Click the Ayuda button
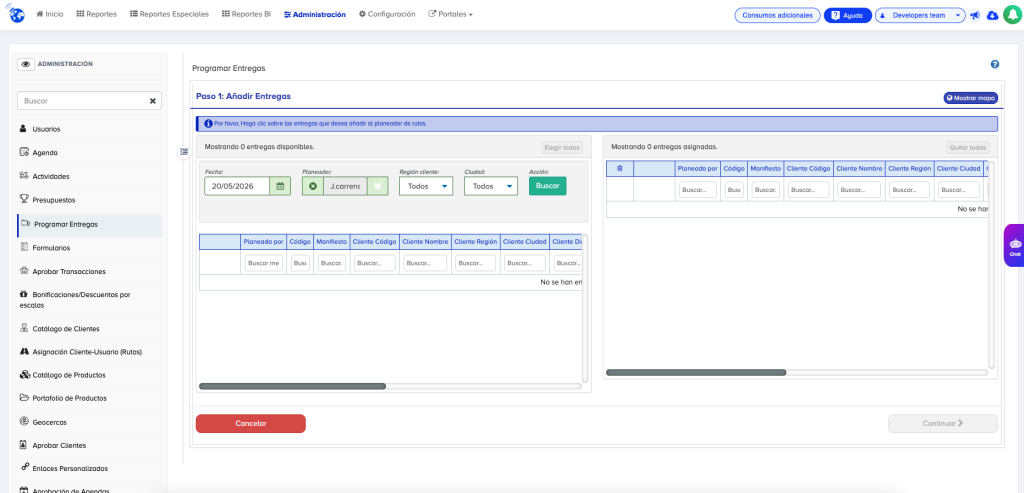This screenshot has width=1024, height=493. 847,15
